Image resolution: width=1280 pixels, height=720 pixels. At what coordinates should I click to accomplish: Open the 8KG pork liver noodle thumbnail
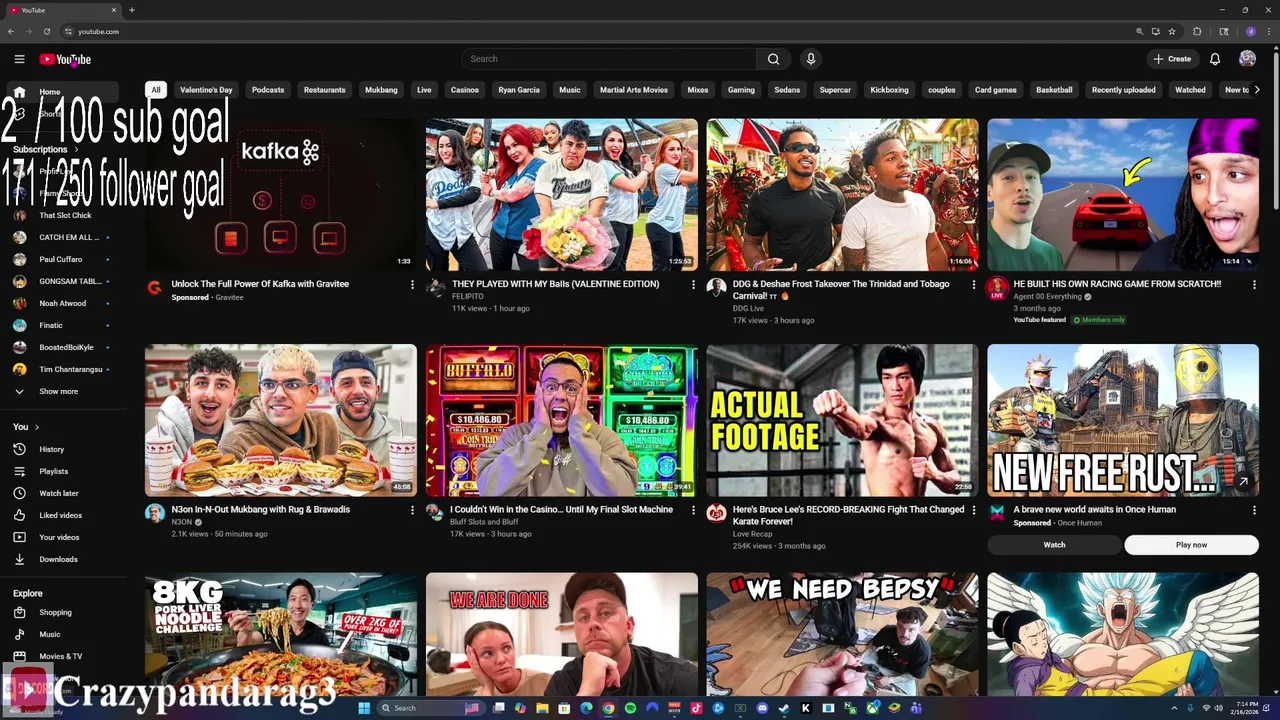[281, 634]
